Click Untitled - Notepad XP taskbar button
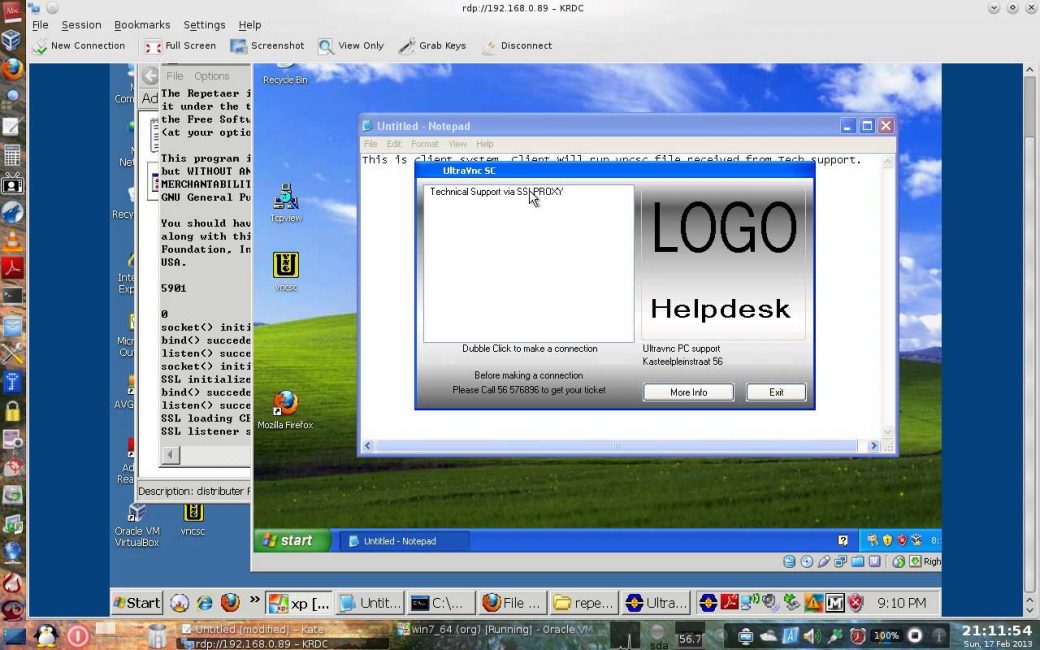 [x=405, y=541]
